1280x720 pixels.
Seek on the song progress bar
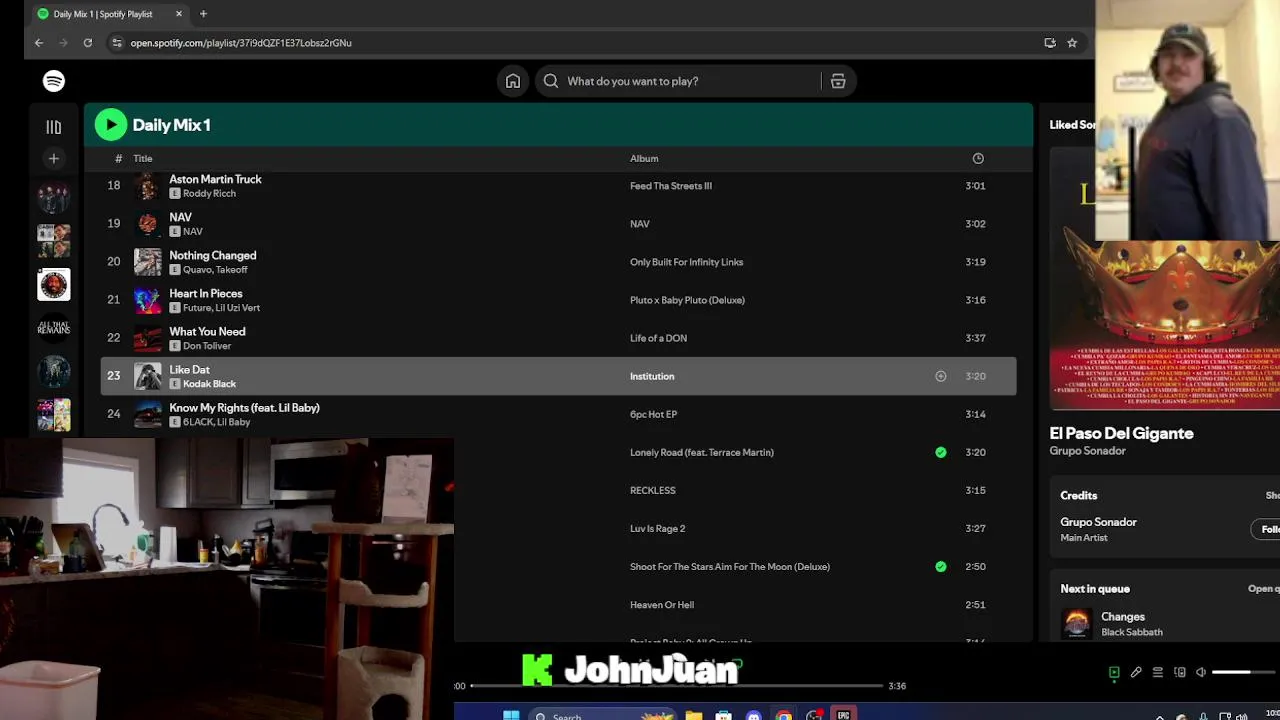tap(676, 686)
